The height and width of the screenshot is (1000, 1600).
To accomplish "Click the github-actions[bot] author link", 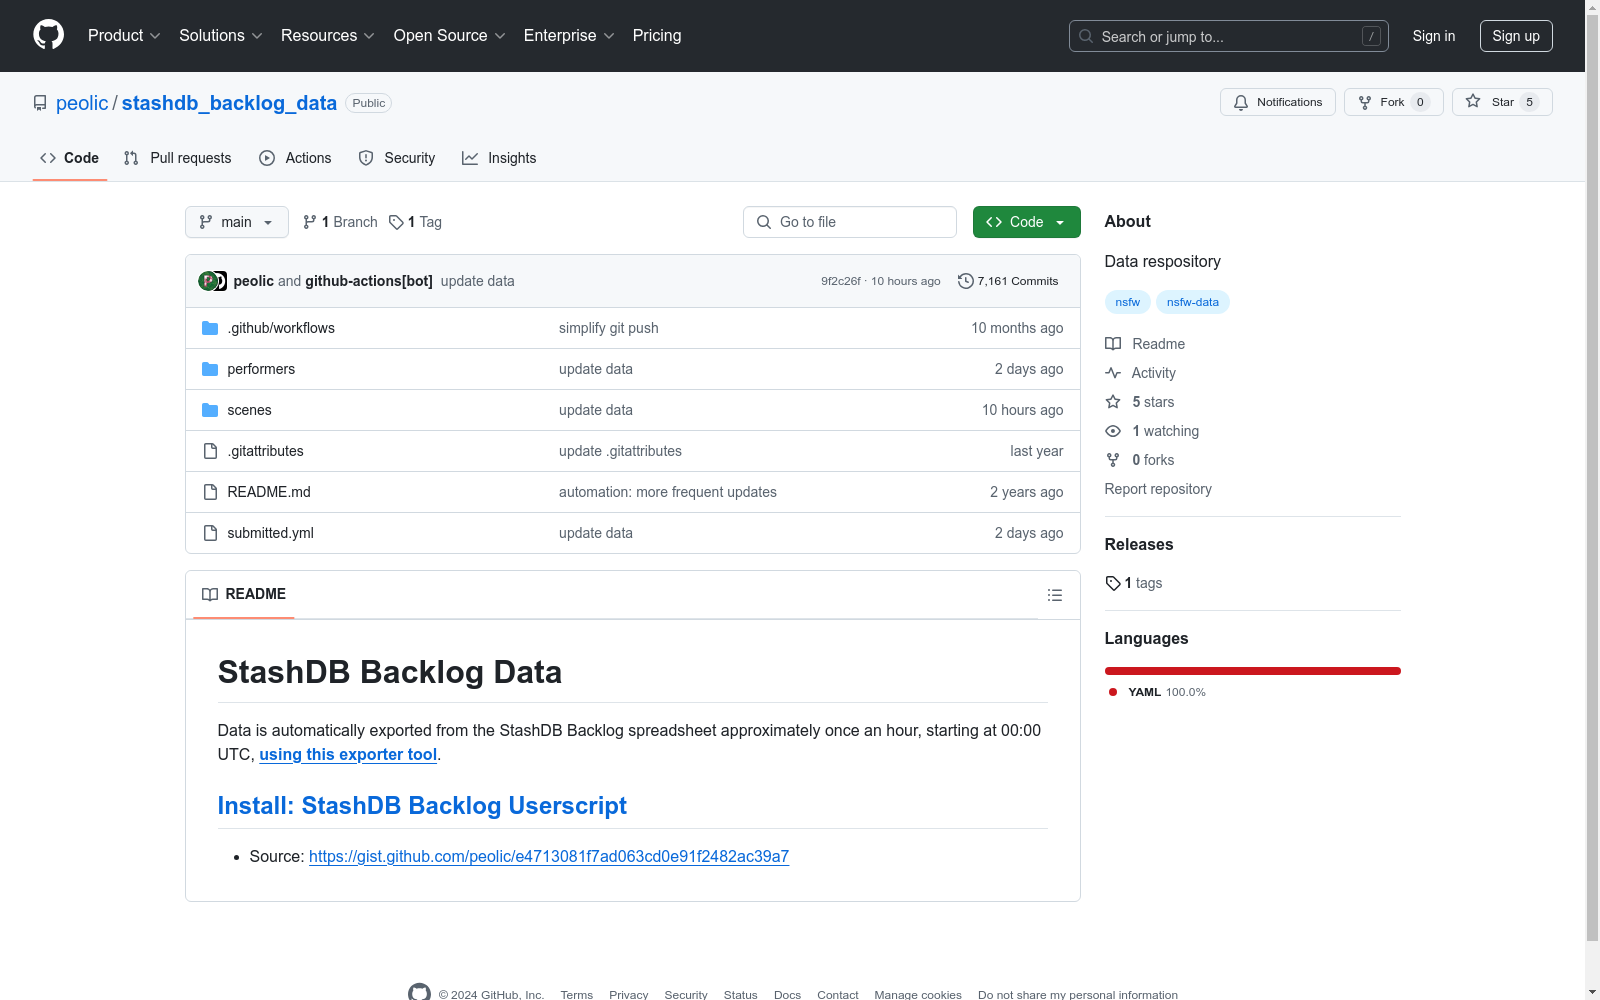I will tap(369, 281).
